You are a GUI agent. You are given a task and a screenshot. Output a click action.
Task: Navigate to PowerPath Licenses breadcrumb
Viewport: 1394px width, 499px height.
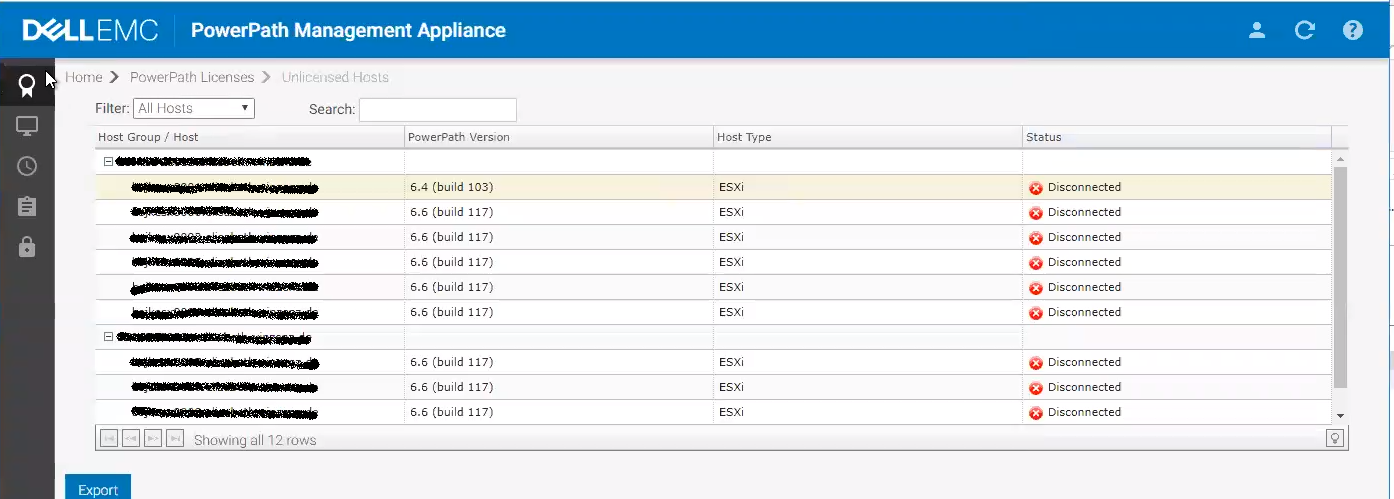point(191,77)
